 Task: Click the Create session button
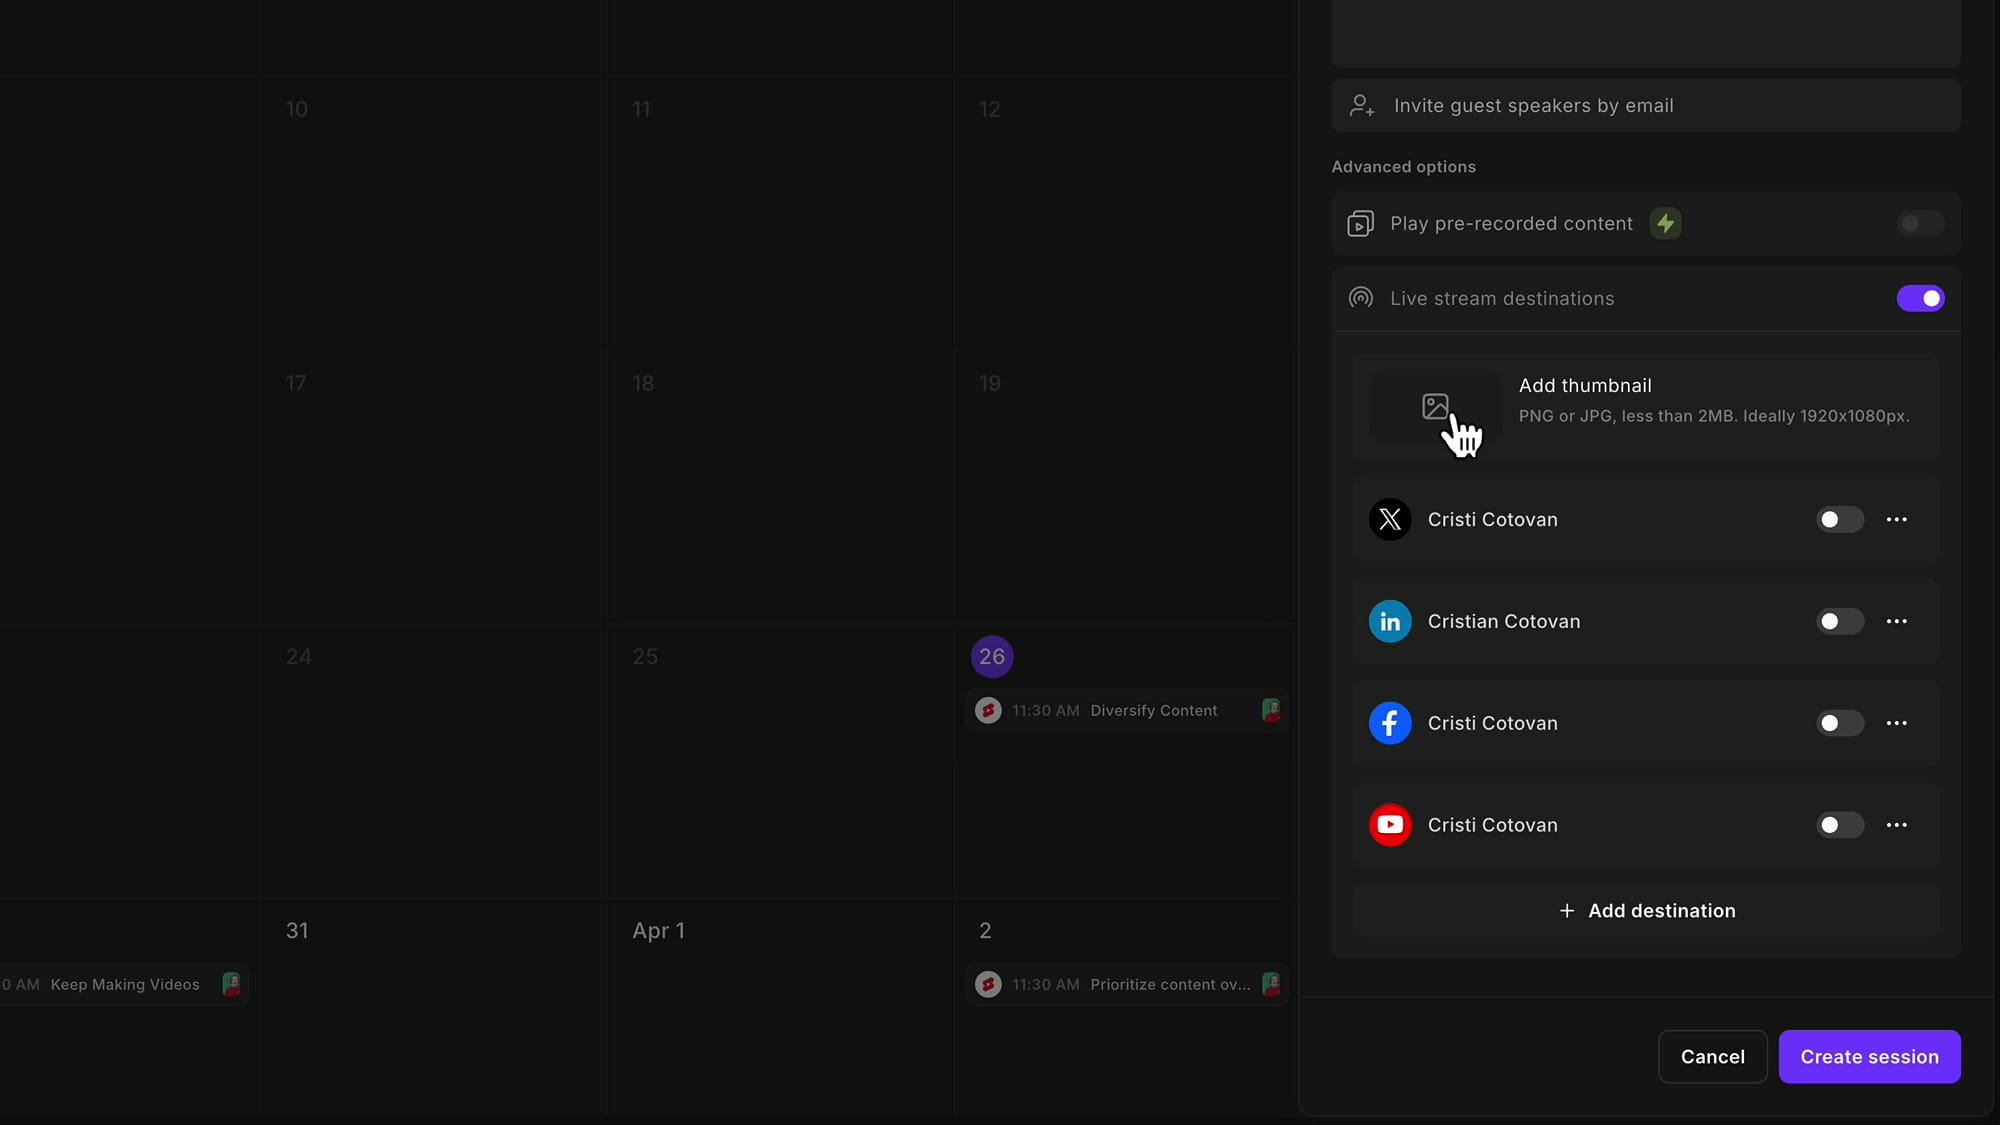tap(1870, 1057)
